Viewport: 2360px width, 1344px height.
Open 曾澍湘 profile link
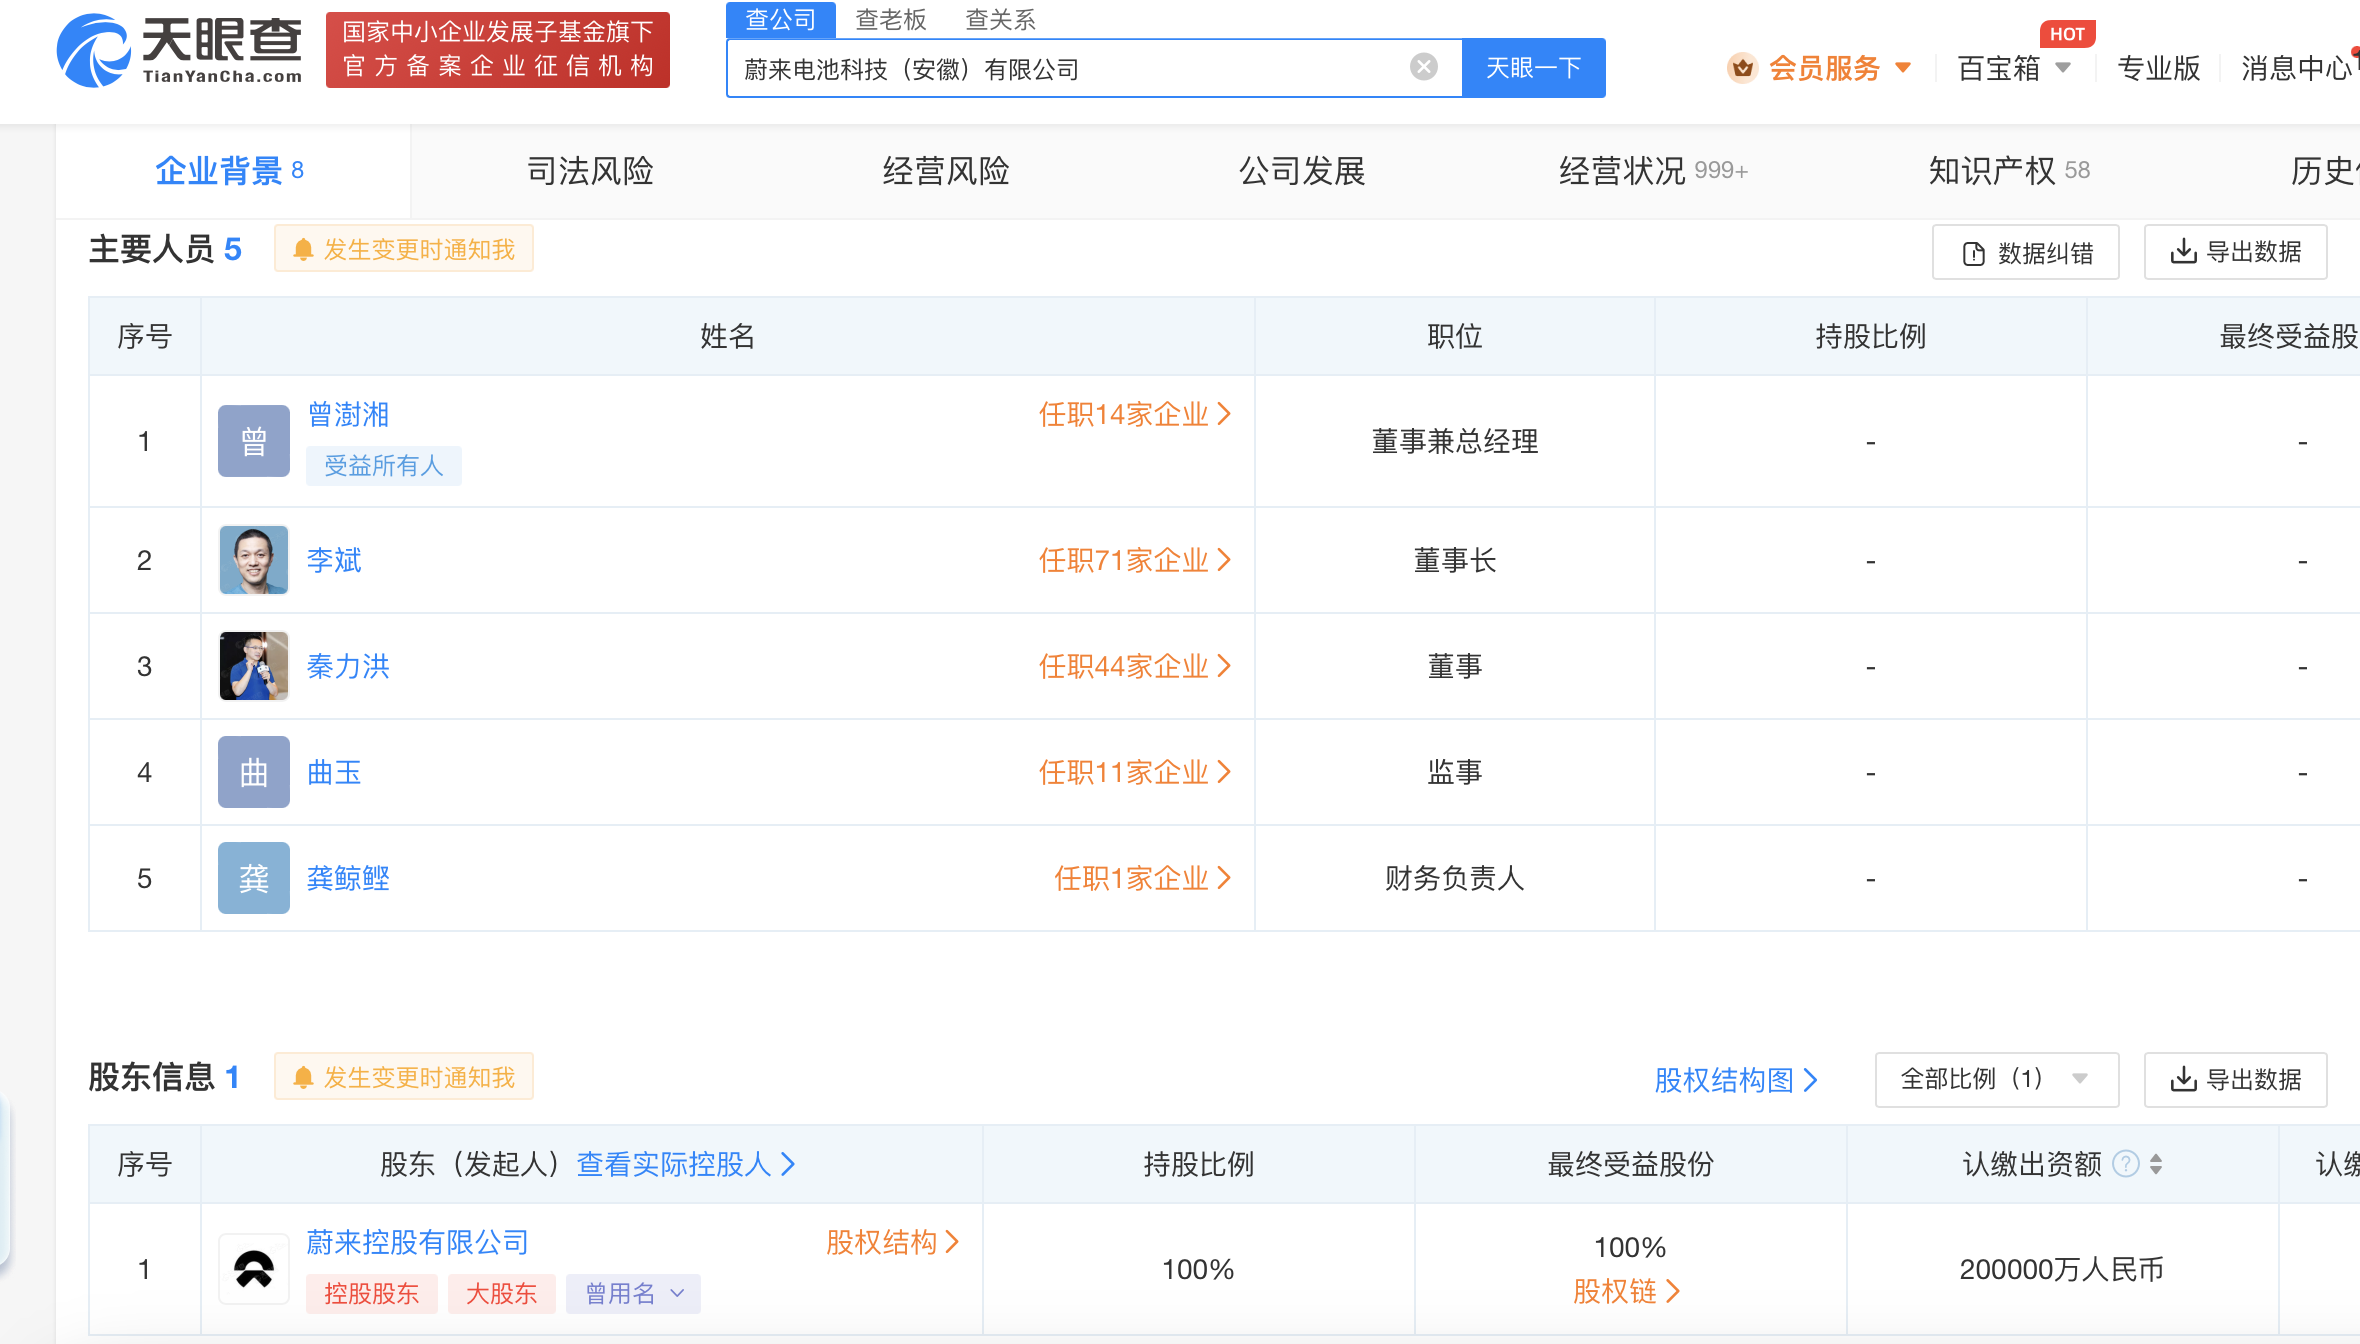(x=348, y=414)
